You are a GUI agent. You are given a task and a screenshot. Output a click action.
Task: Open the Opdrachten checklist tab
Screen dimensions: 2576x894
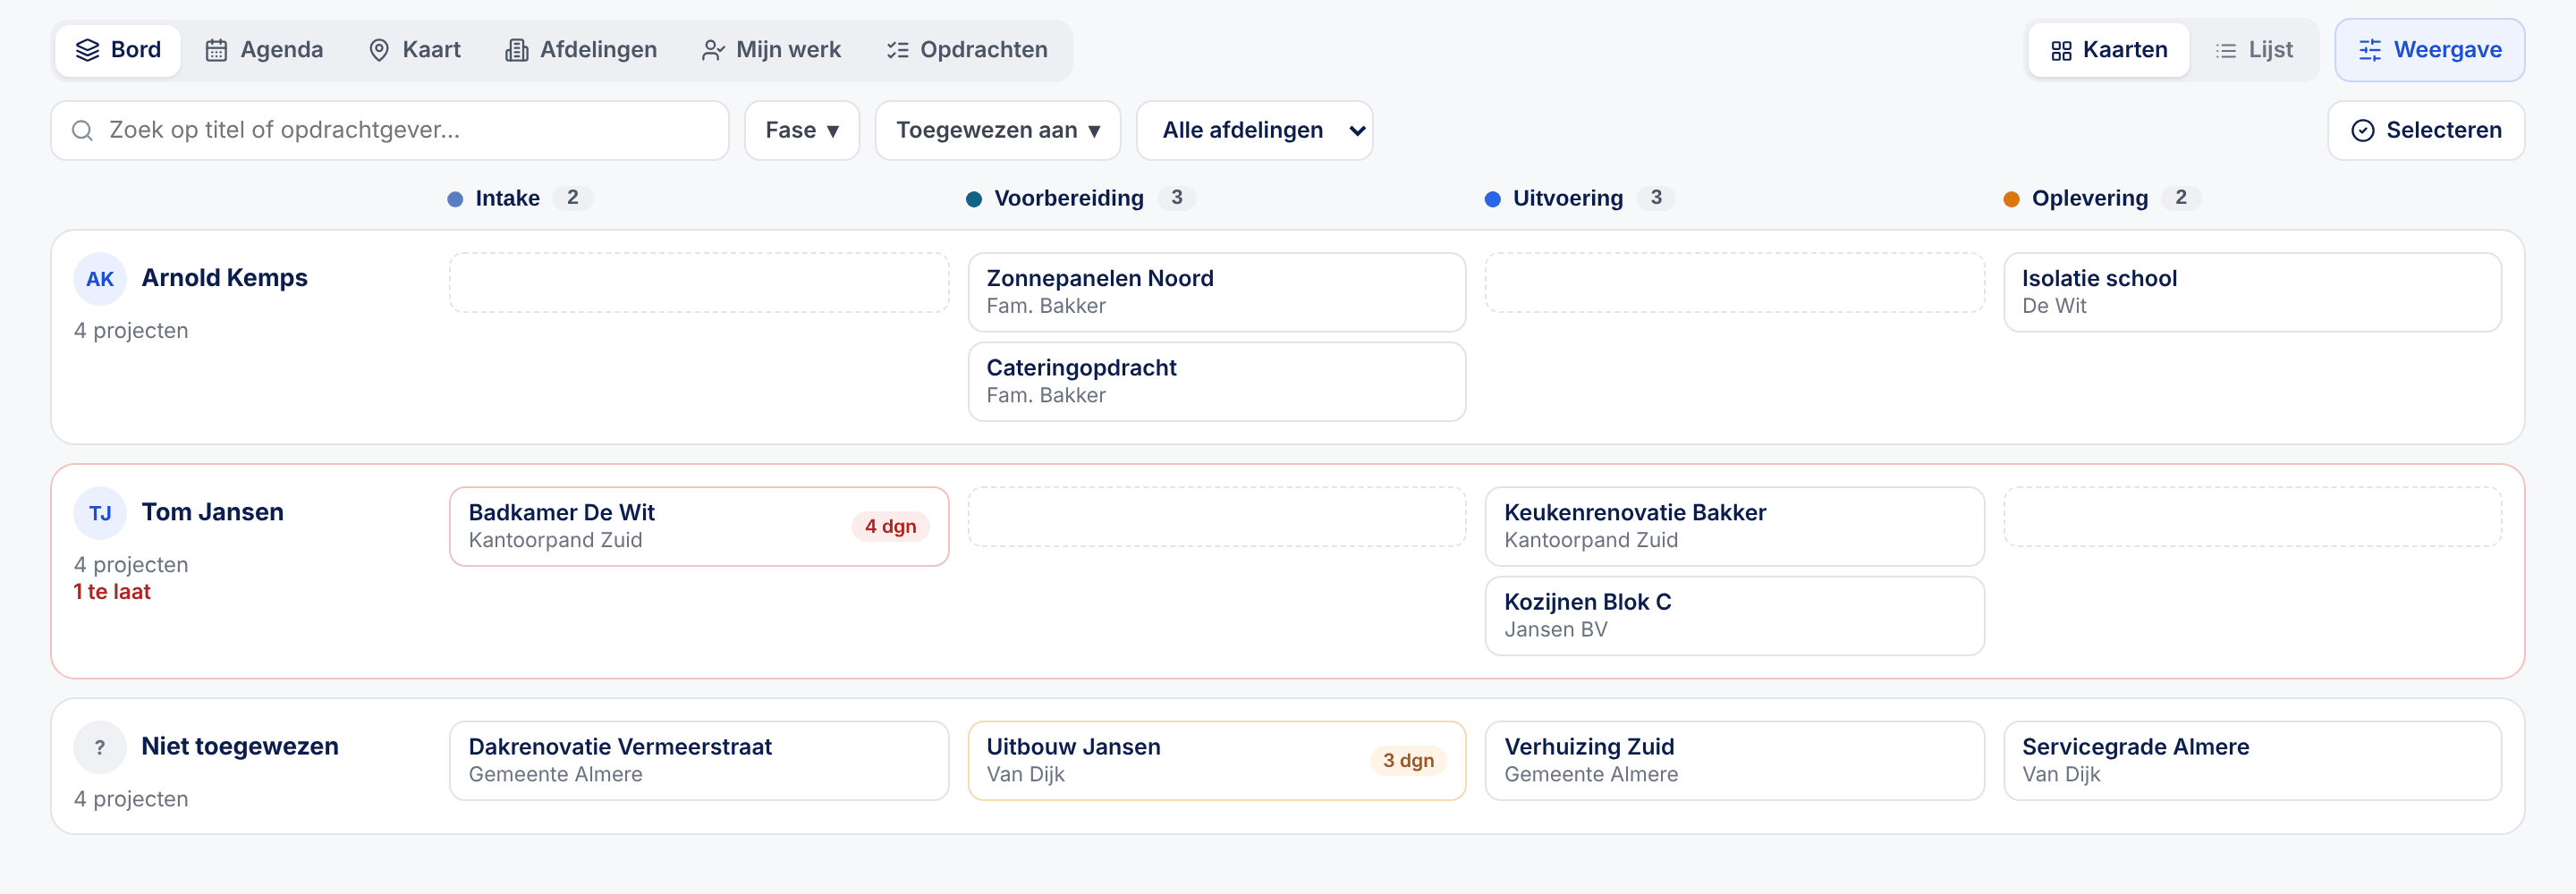click(967, 50)
